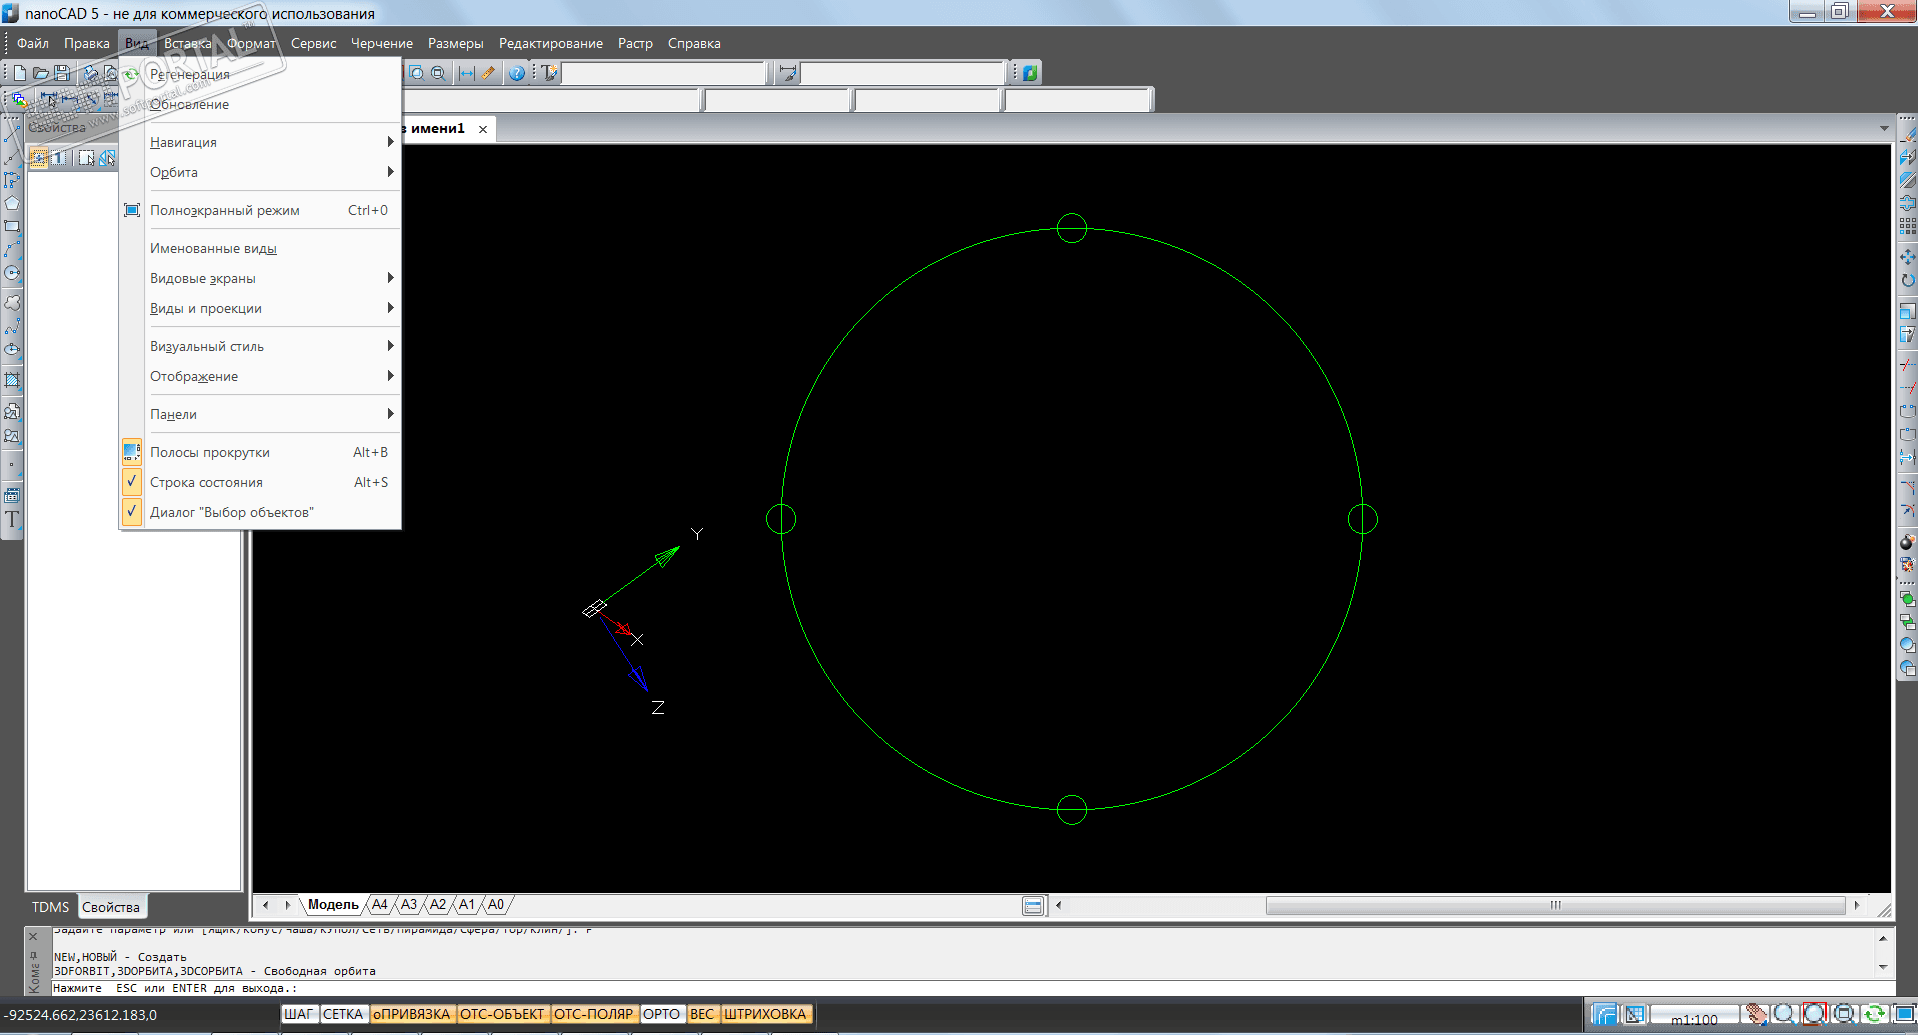Toggle ОТС-ОБЪЕКТ object tracking
Screen dimensions: 1918x1035
click(502, 1014)
